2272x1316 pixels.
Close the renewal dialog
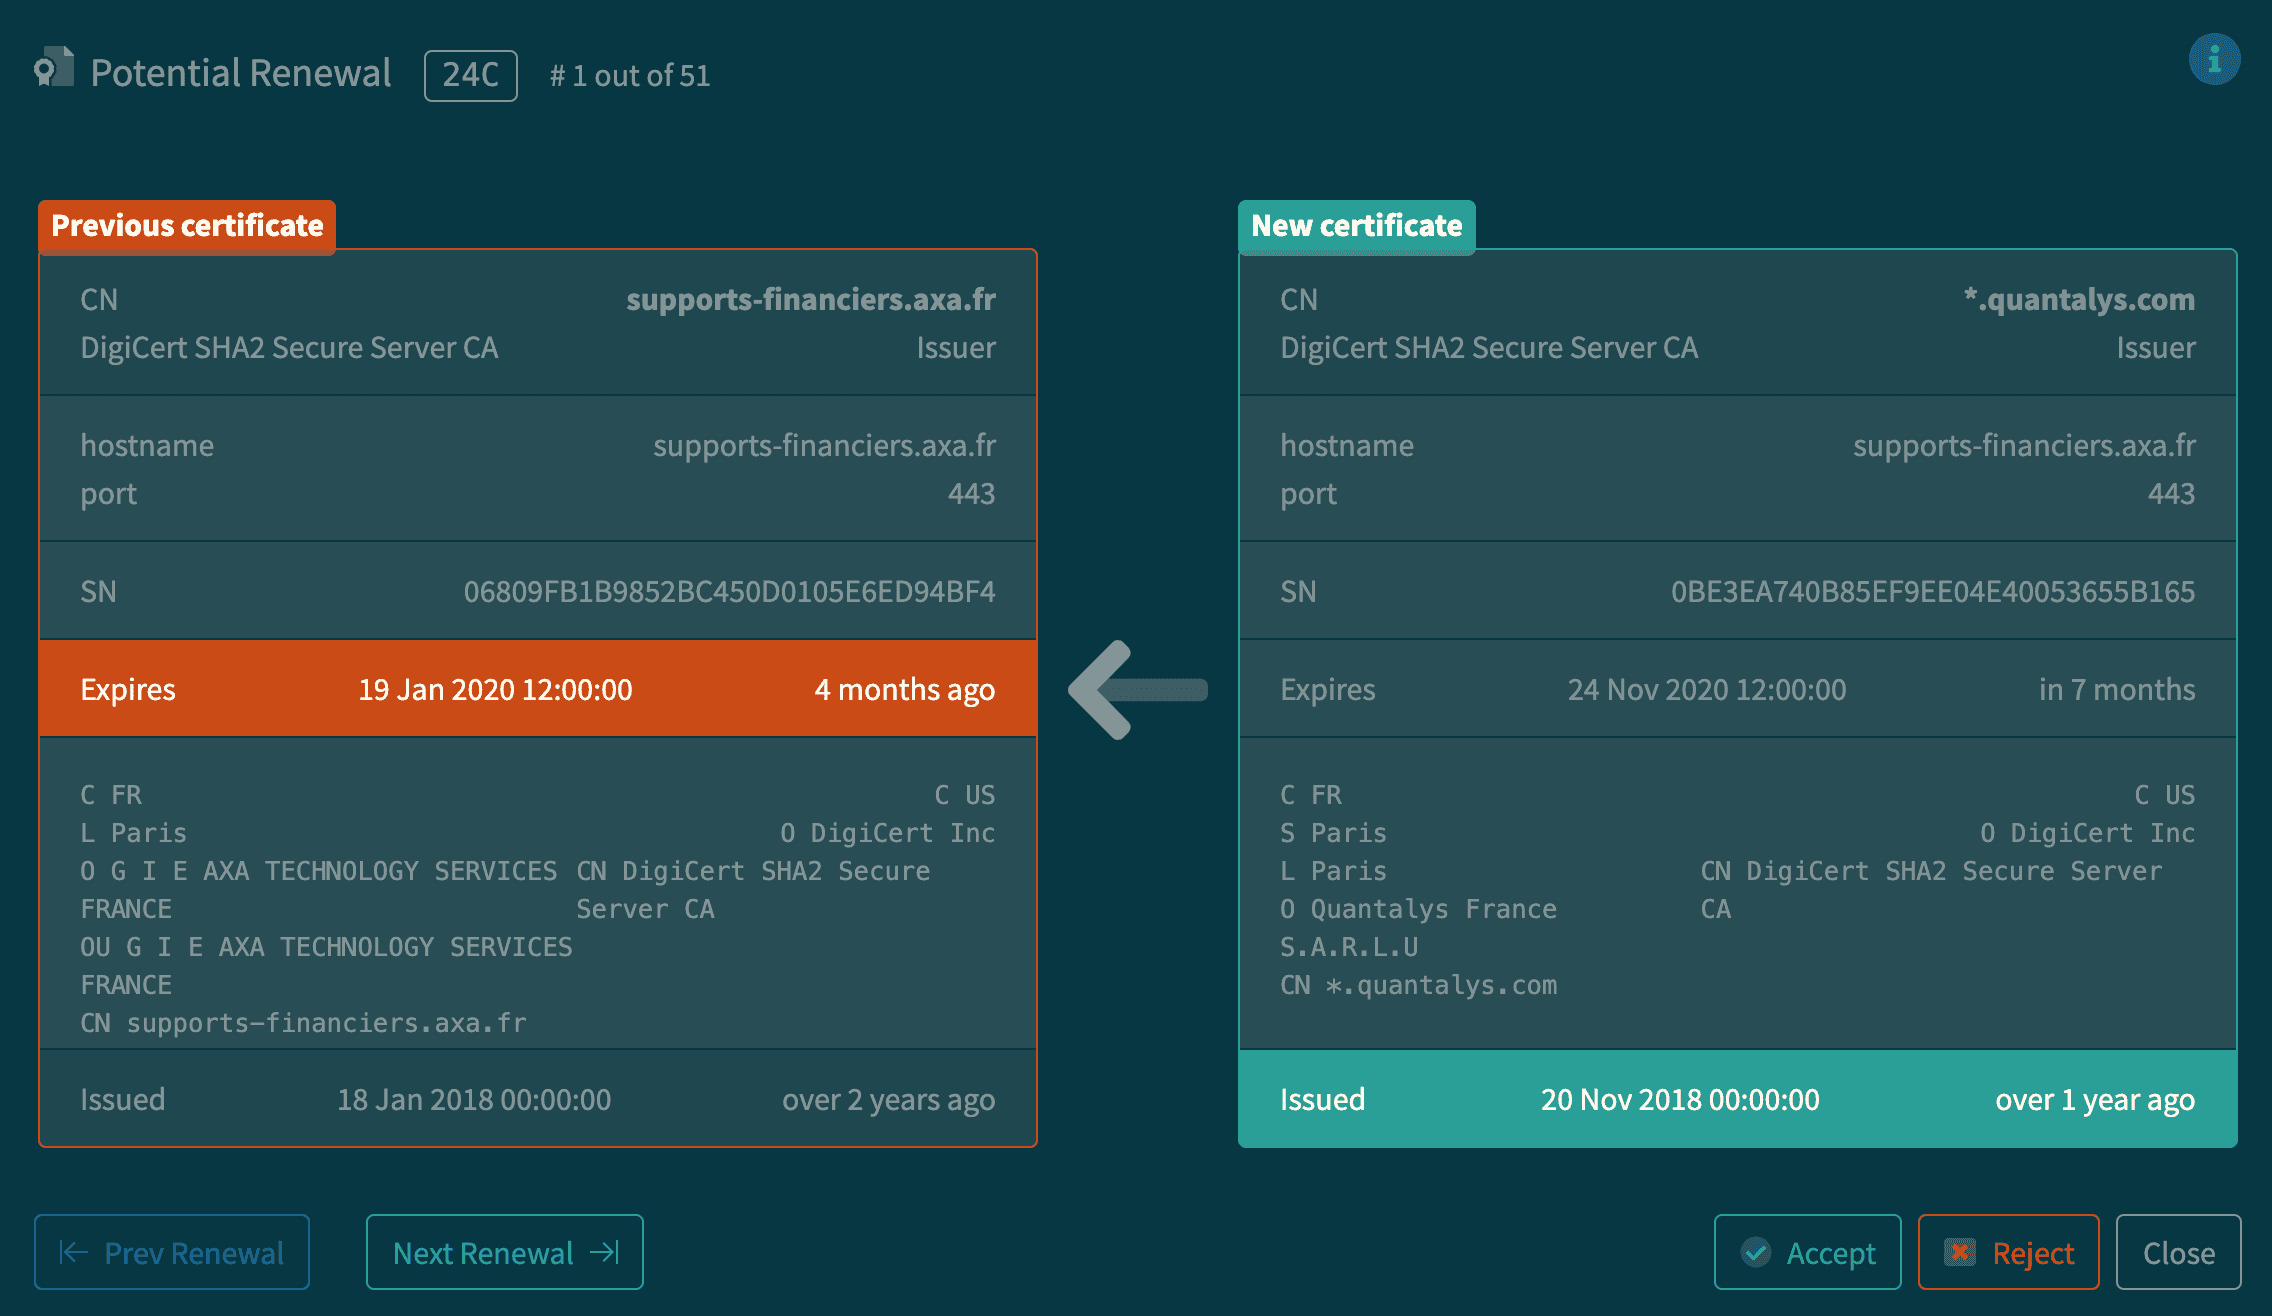pyautogui.click(x=2178, y=1252)
